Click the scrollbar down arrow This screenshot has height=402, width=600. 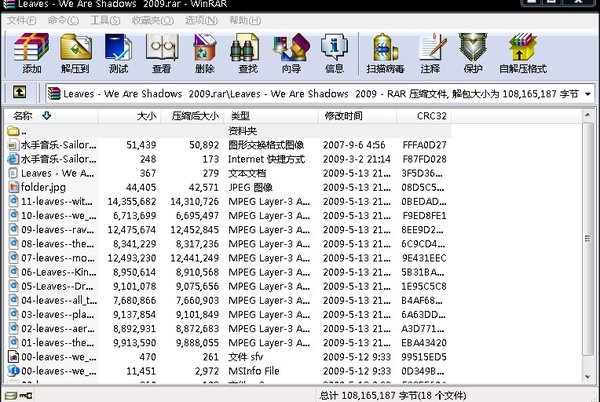[588, 376]
